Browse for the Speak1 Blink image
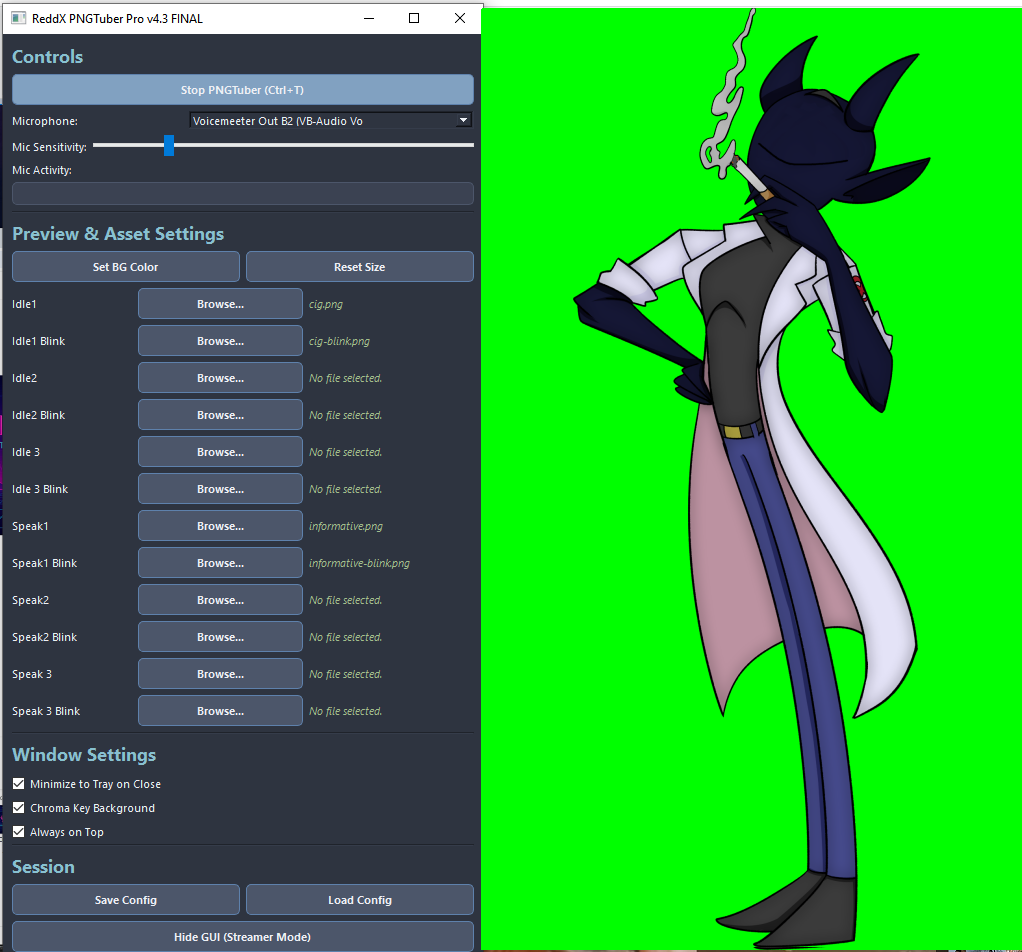 pyautogui.click(x=220, y=563)
